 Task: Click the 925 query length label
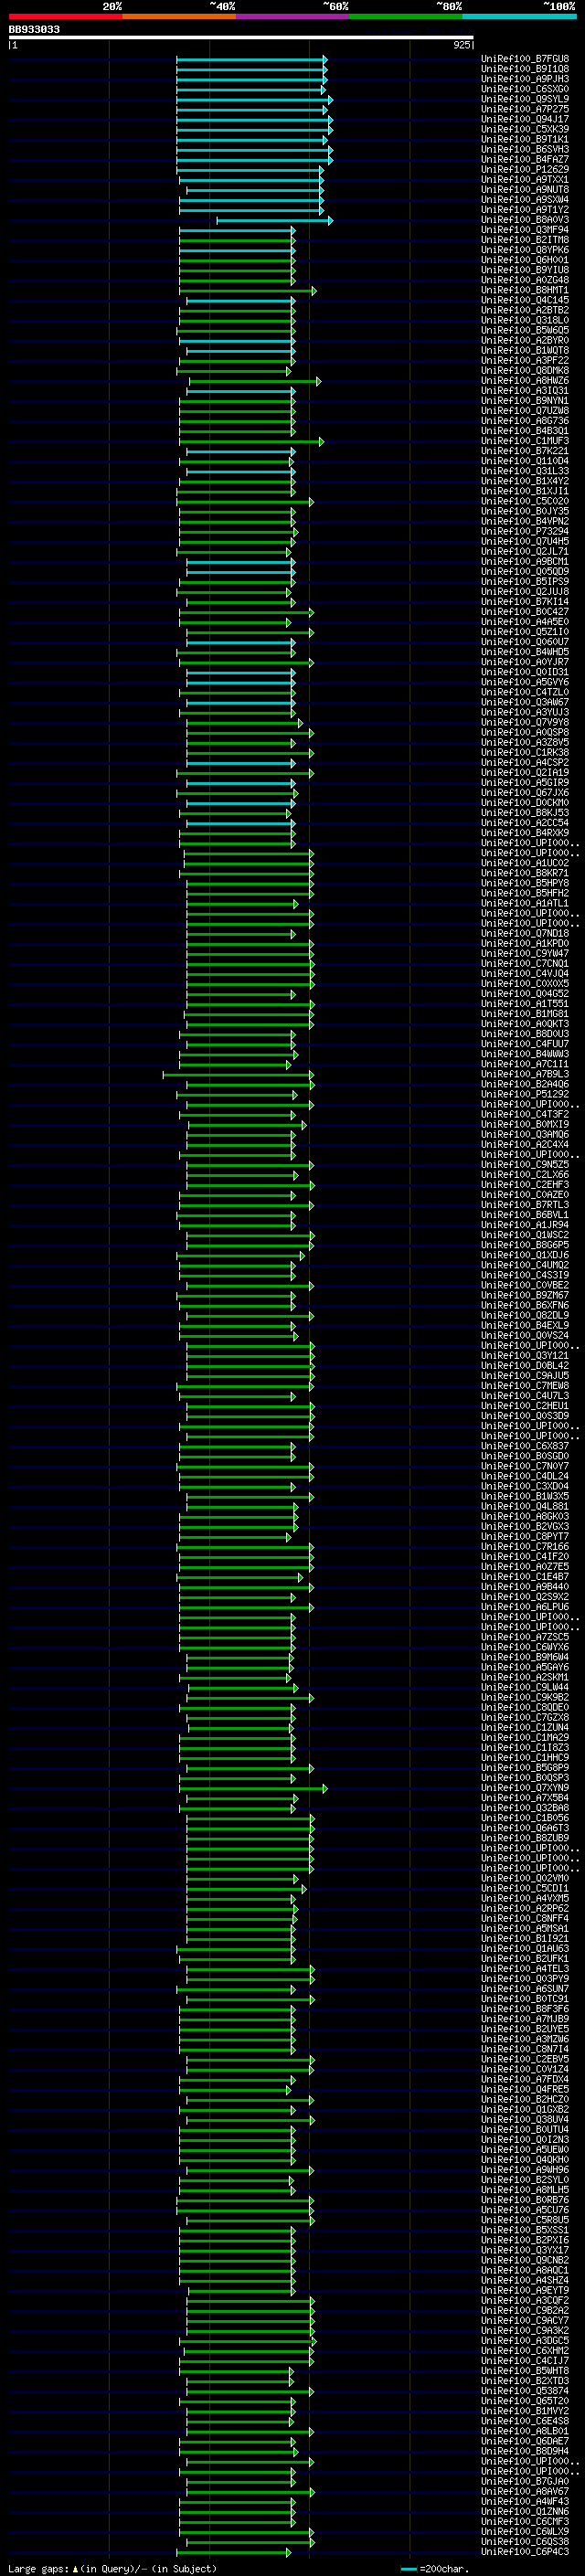coord(461,45)
